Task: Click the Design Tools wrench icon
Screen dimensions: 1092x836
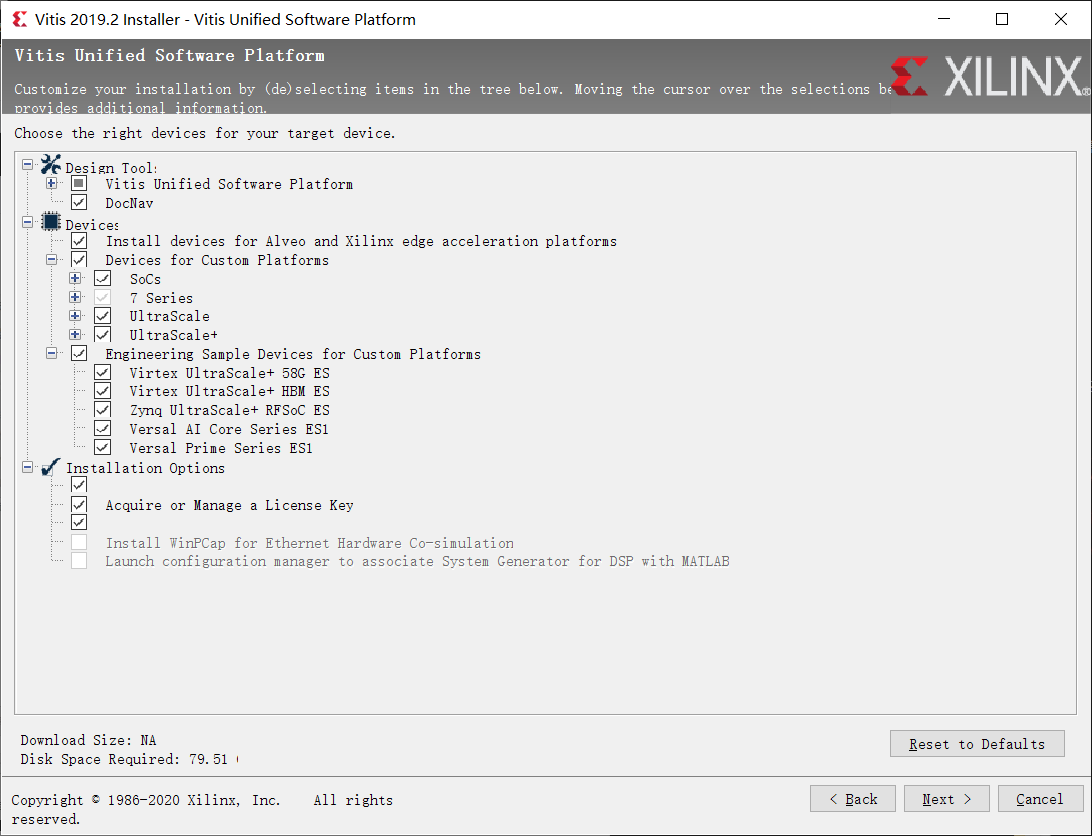Action: coord(51,165)
